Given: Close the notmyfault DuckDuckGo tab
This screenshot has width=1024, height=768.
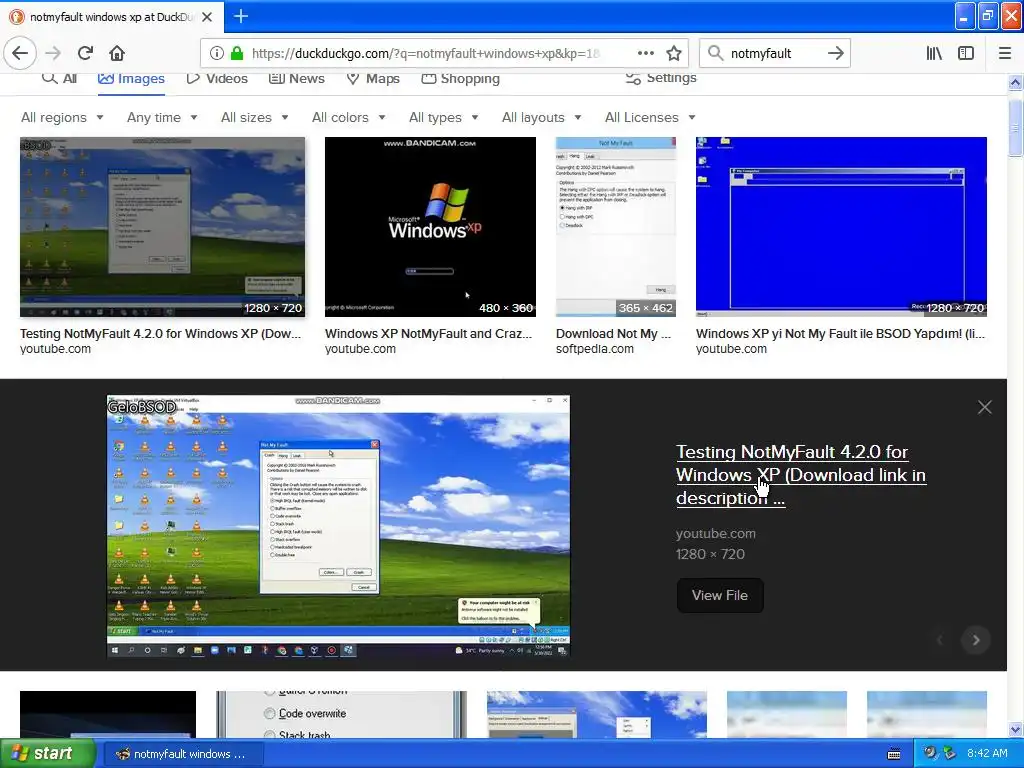Looking at the screenshot, I should 207,17.
